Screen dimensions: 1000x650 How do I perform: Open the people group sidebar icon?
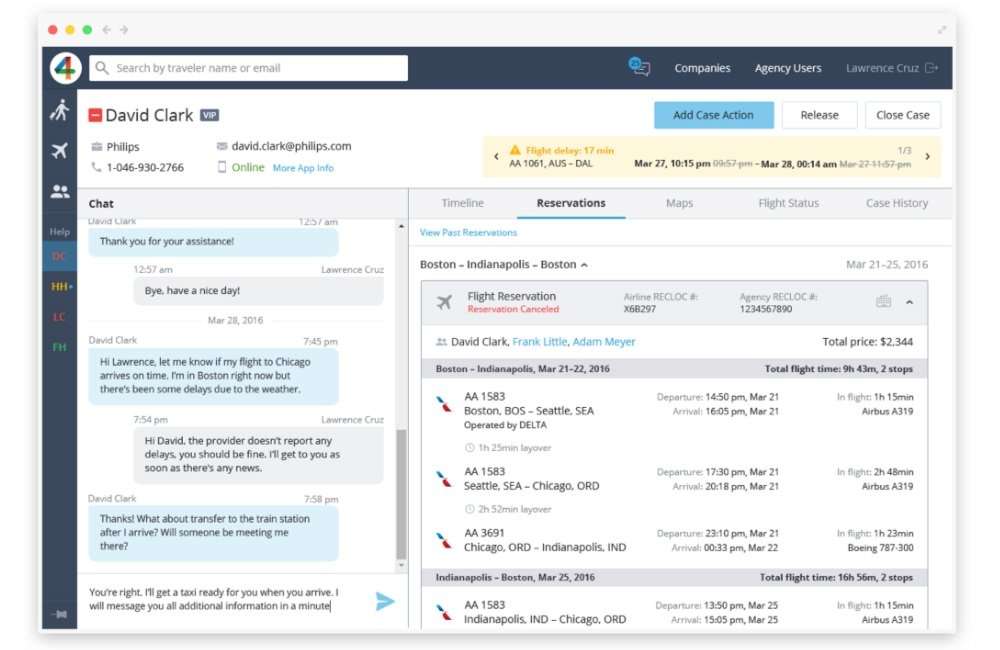(x=60, y=191)
